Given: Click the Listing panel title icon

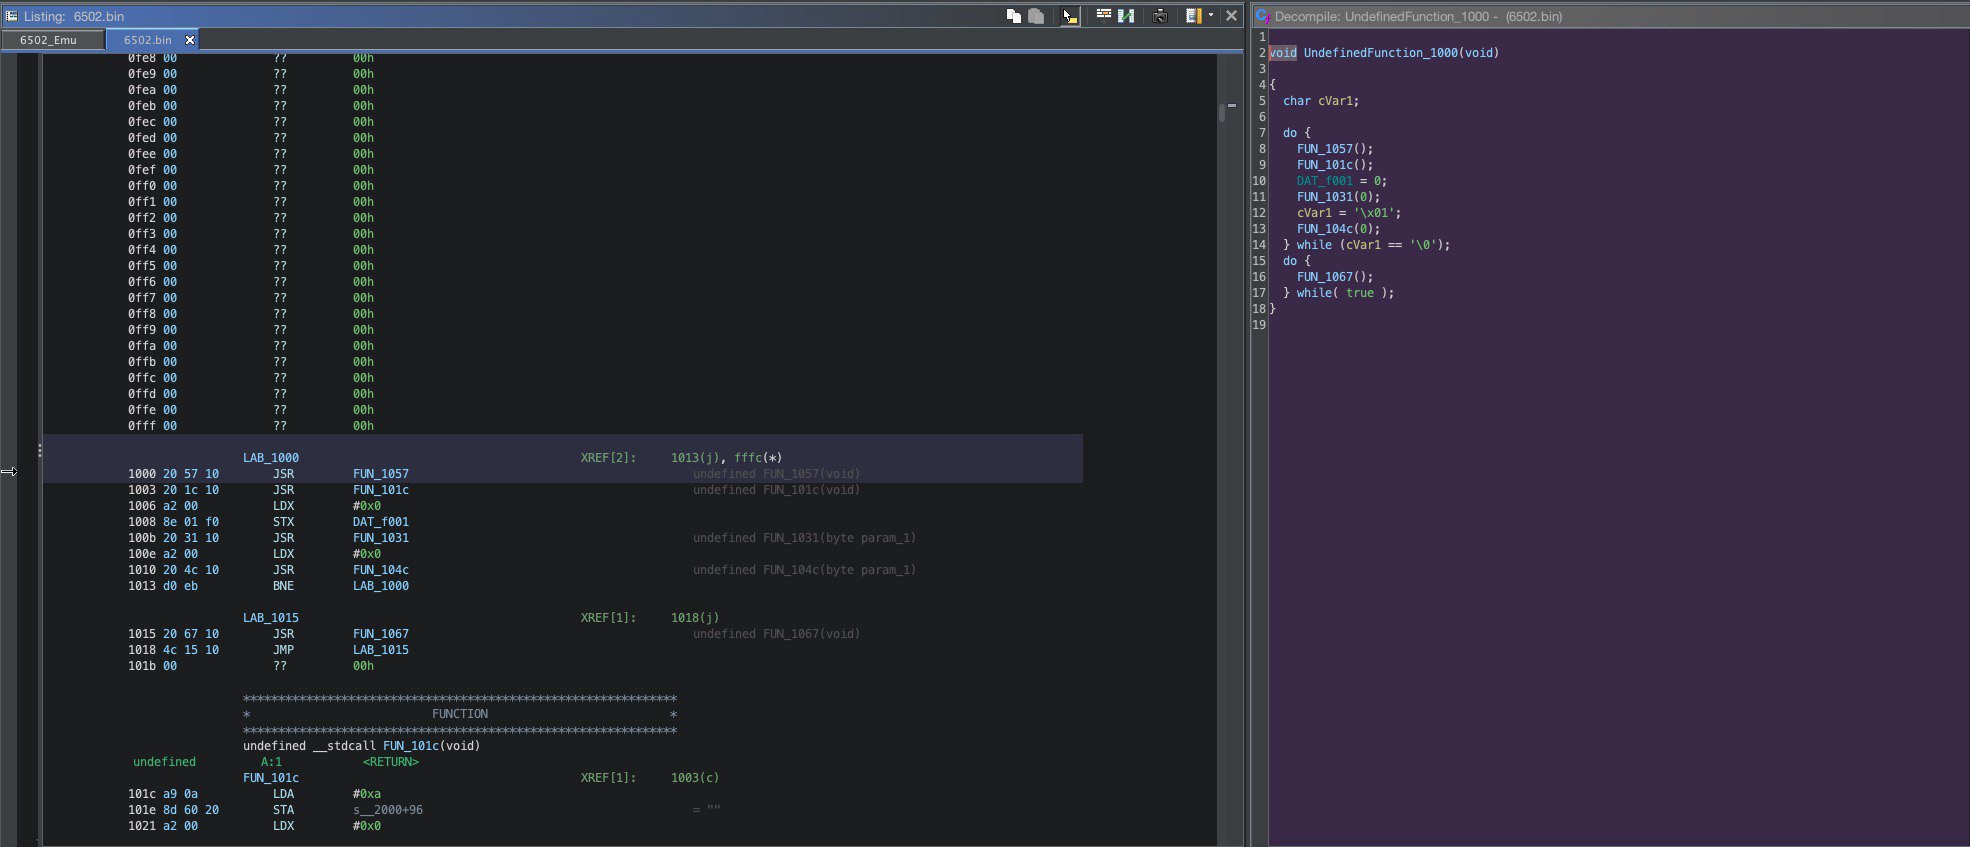Looking at the screenshot, I should pos(11,16).
